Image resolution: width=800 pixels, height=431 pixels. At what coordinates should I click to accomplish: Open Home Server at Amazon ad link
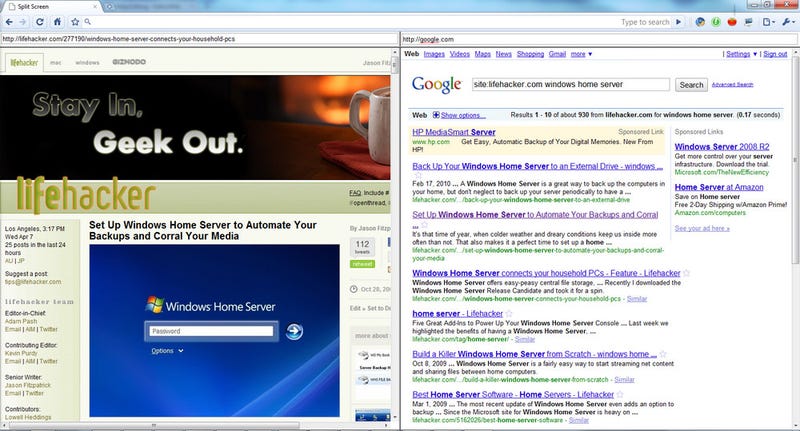719,187
